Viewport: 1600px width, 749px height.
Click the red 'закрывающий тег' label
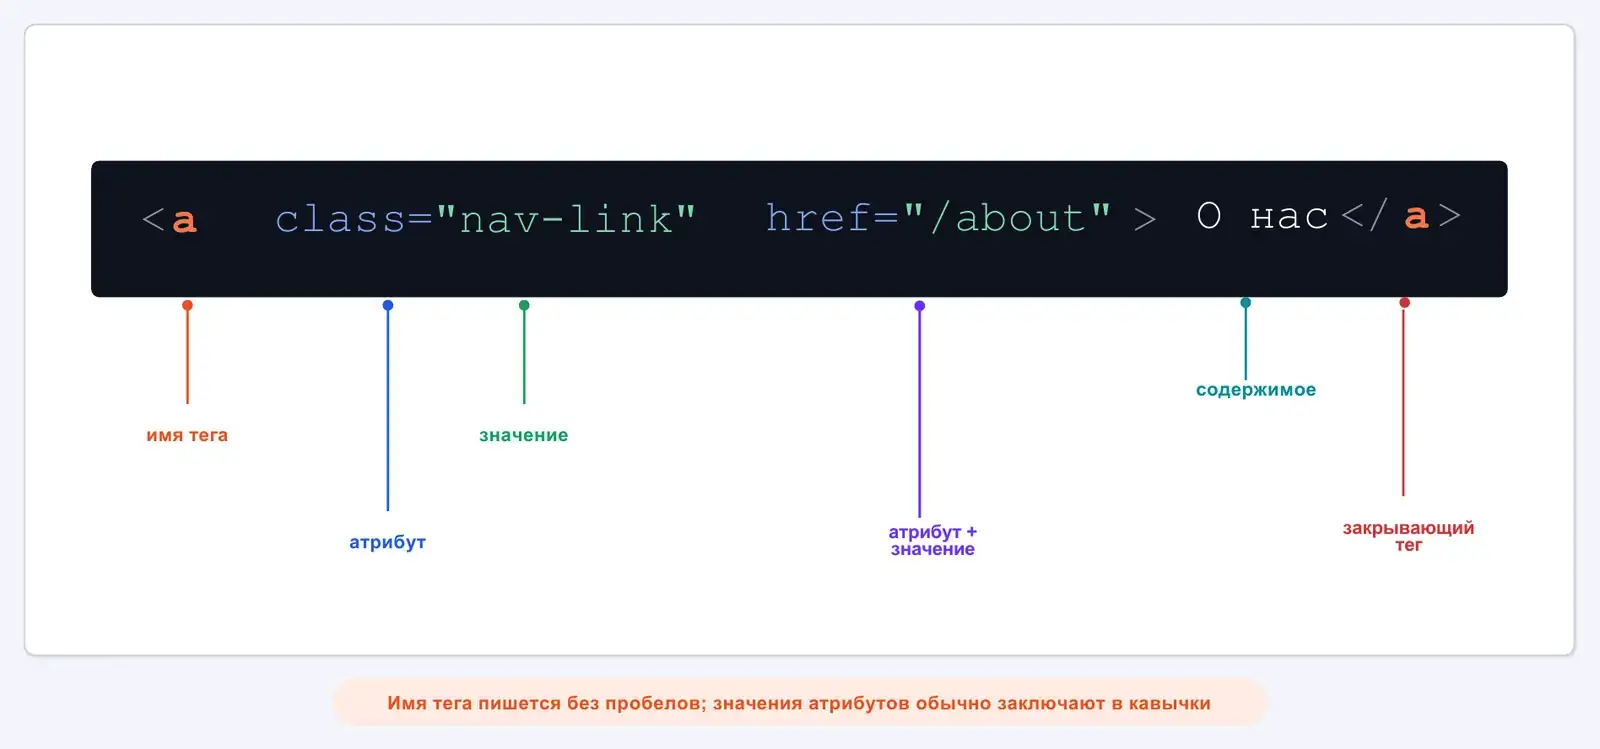coord(1408,536)
